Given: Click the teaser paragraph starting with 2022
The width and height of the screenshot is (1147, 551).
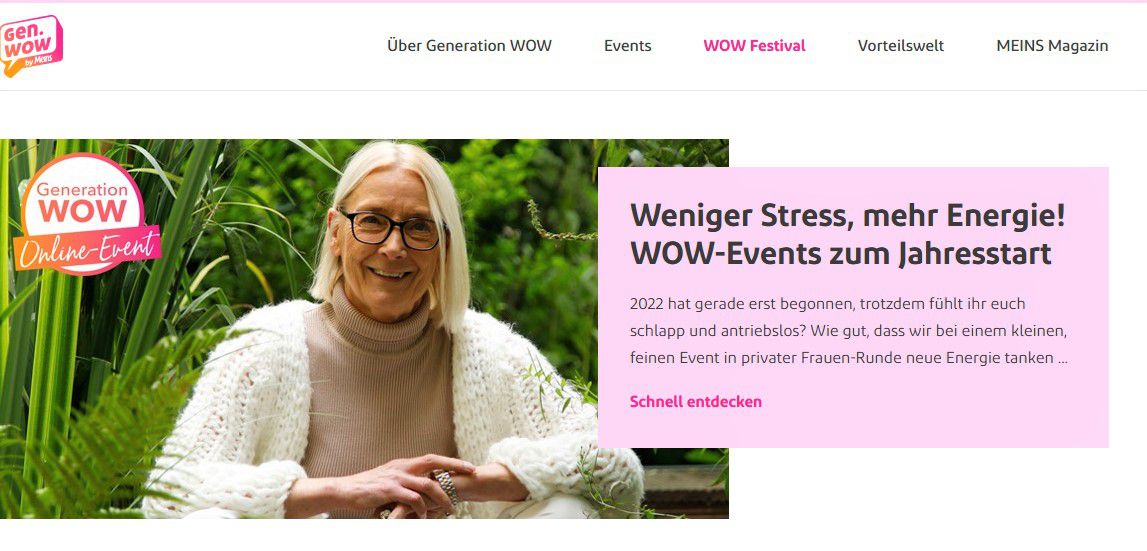Looking at the screenshot, I should click(x=849, y=331).
